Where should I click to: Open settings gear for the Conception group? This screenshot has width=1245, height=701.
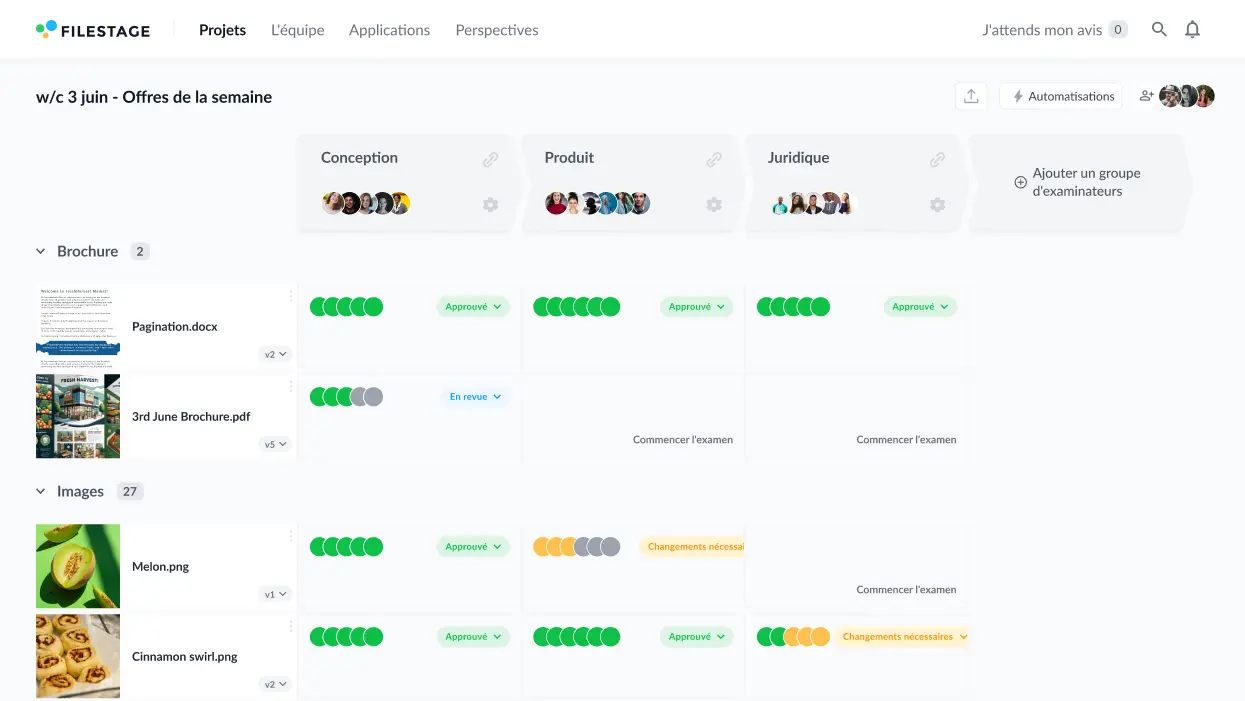(490, 204)
